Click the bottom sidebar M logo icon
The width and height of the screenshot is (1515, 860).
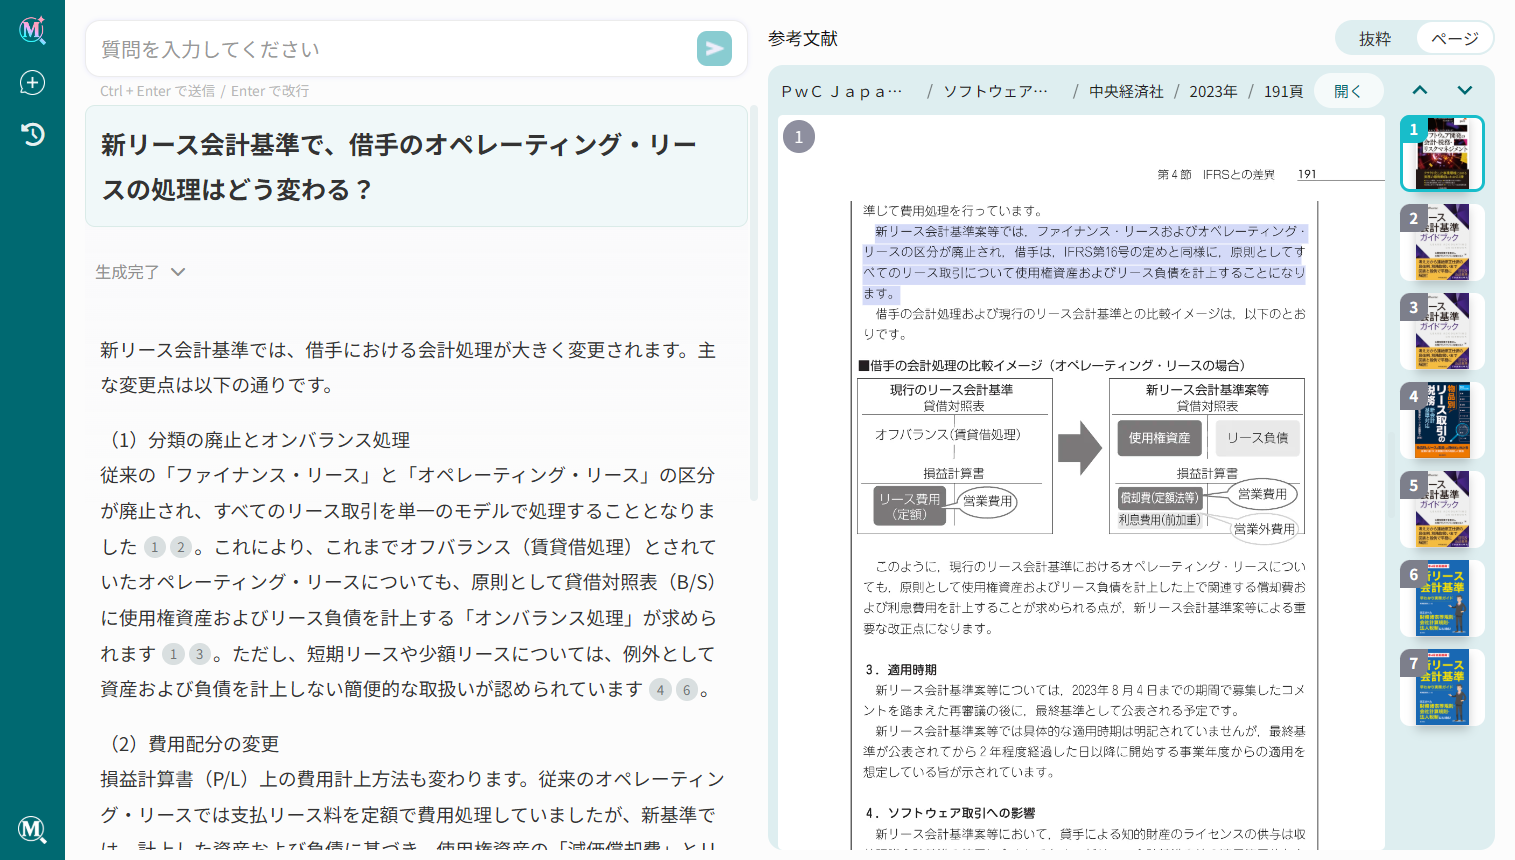click(32, 829)
